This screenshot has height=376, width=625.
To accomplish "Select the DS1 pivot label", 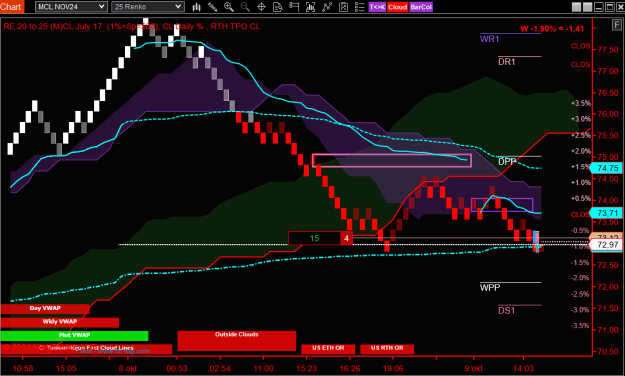I will click(507, 310).
